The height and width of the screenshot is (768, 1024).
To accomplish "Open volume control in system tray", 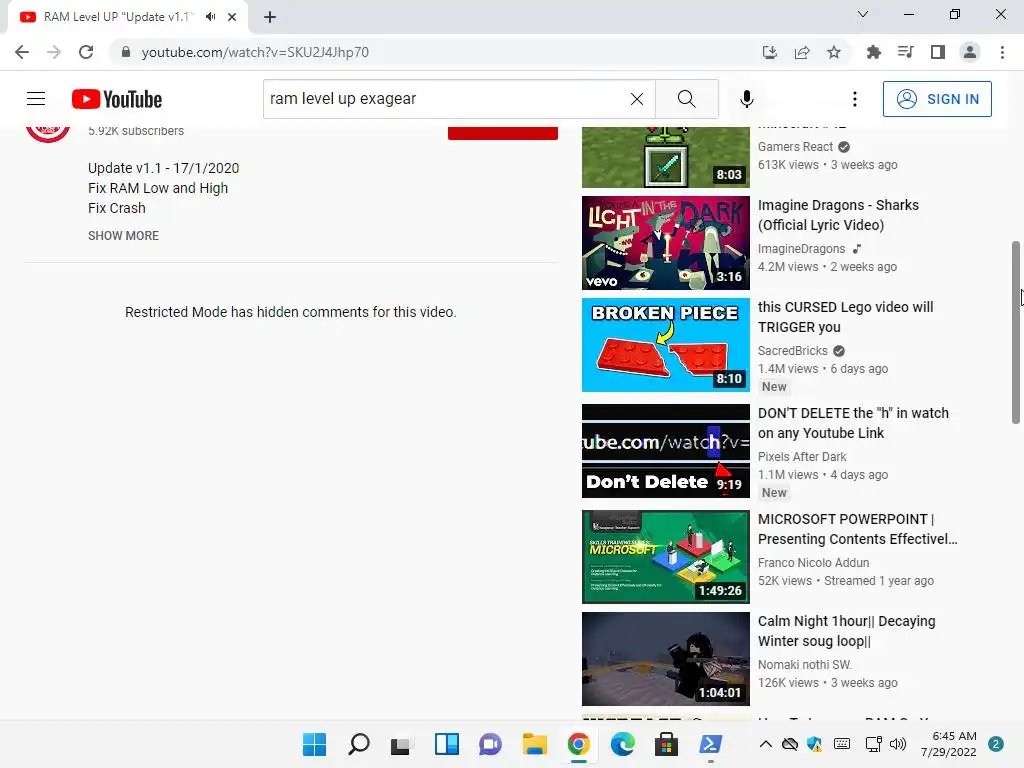I will pyautogui.click(x=898, y=744).
